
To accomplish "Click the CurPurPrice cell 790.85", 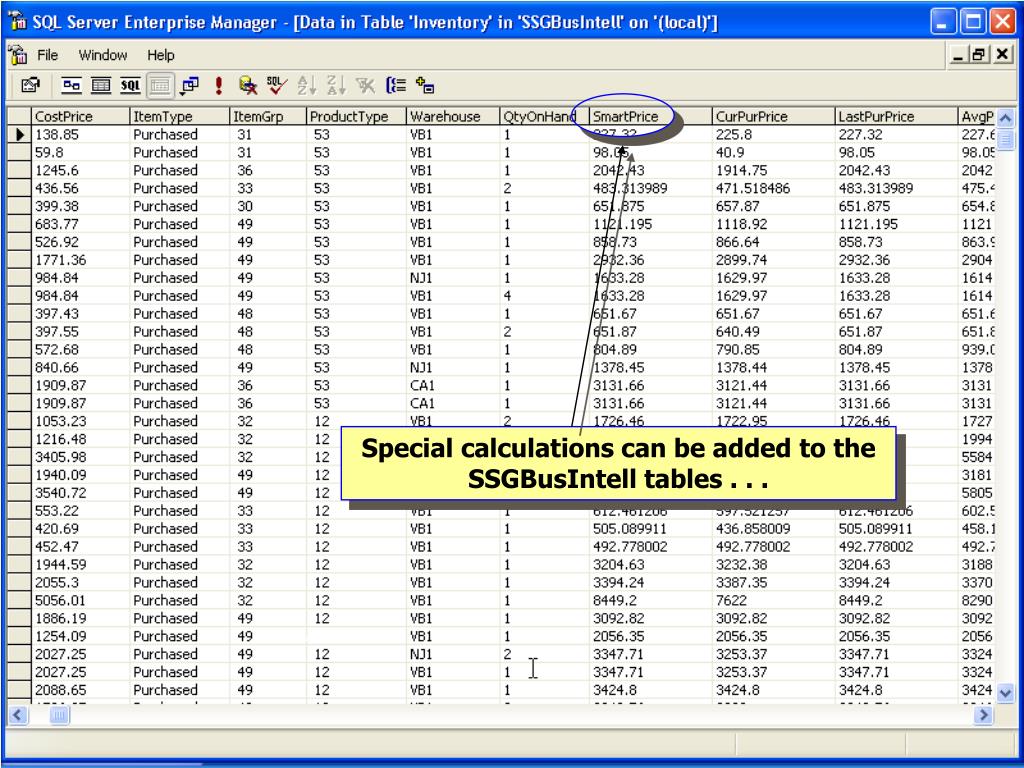I will (773, 349).
